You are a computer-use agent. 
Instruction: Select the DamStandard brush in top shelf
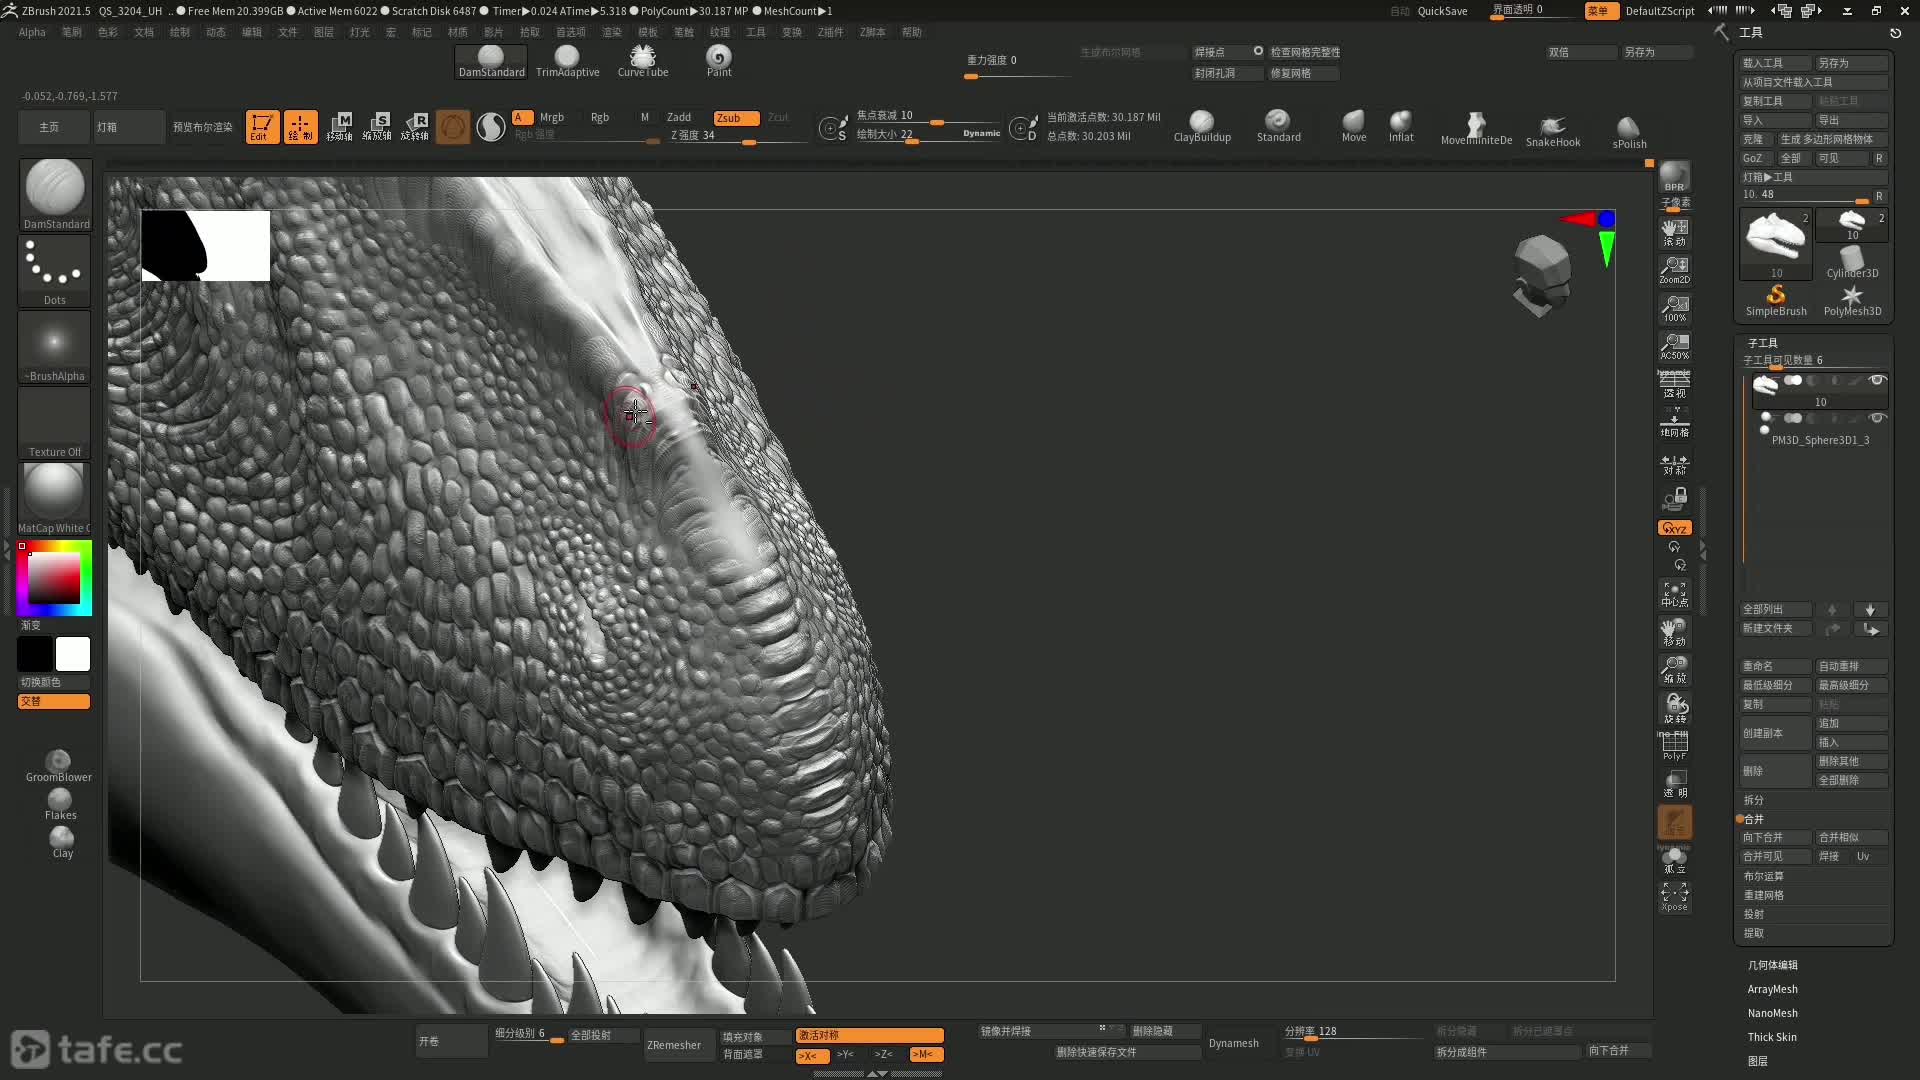[x=491, y=61]
